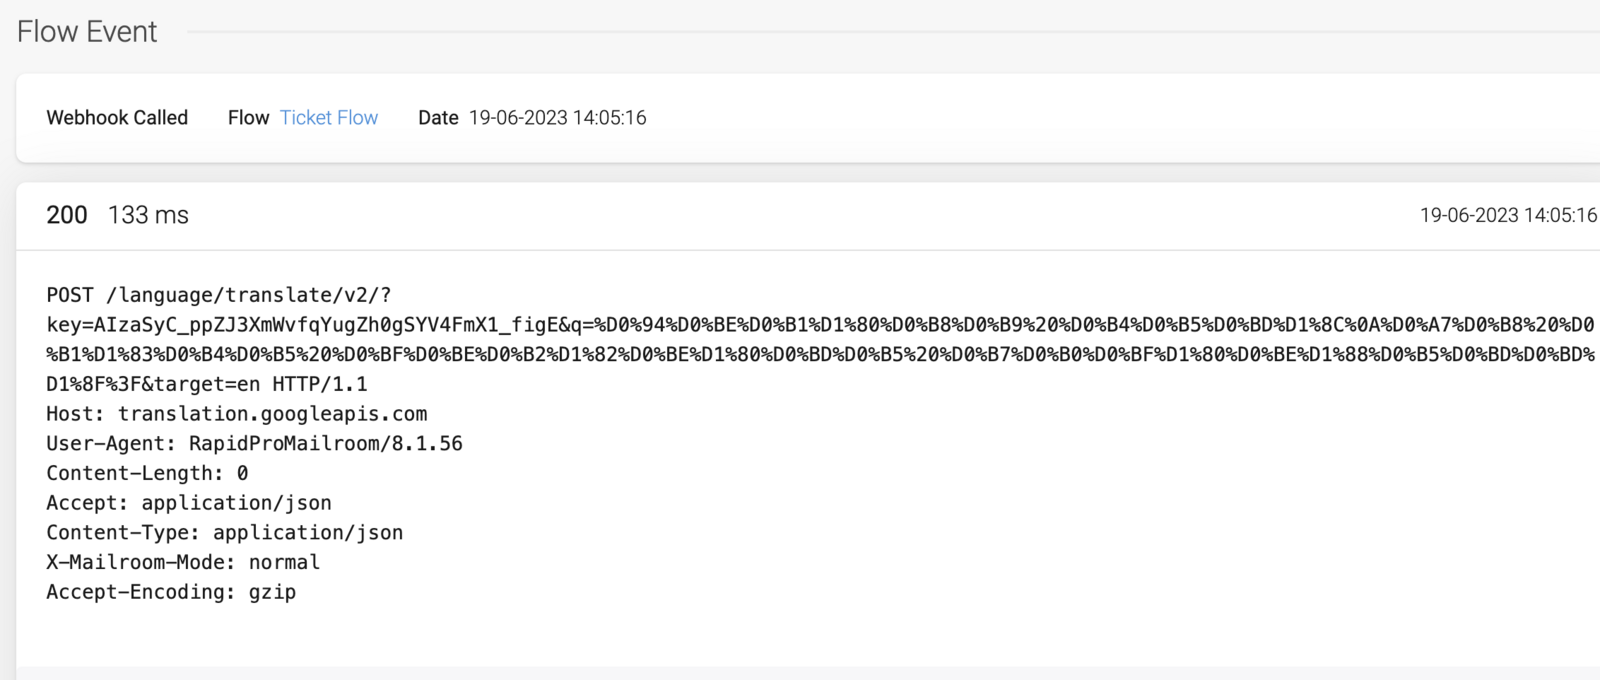This screenshot has height=680, width=1600.
Task: Click the Host: translation.googleapis.com header
Action: [x=236, y=414]
